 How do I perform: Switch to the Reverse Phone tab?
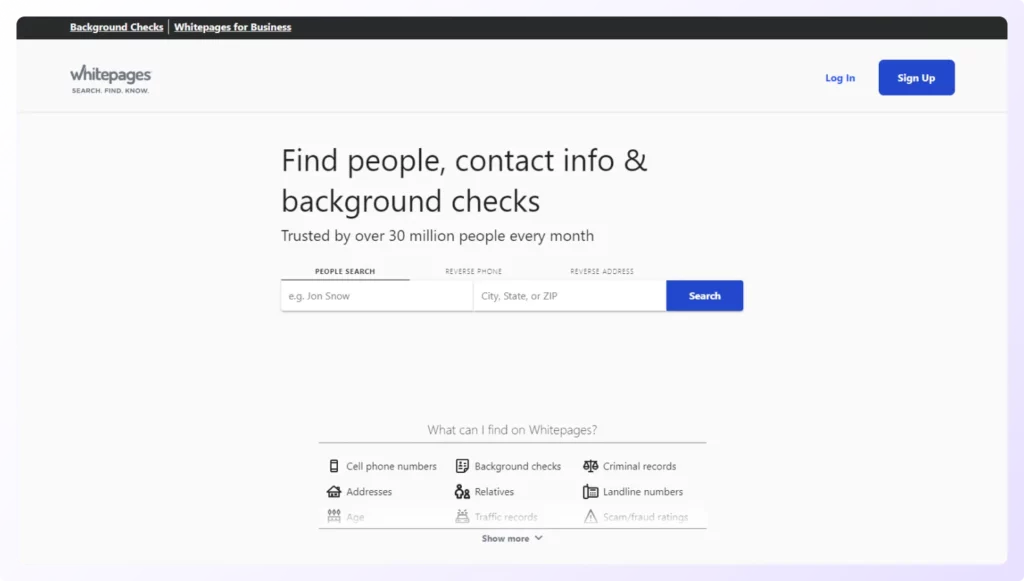pyautogui.click(x=476, y=270)
